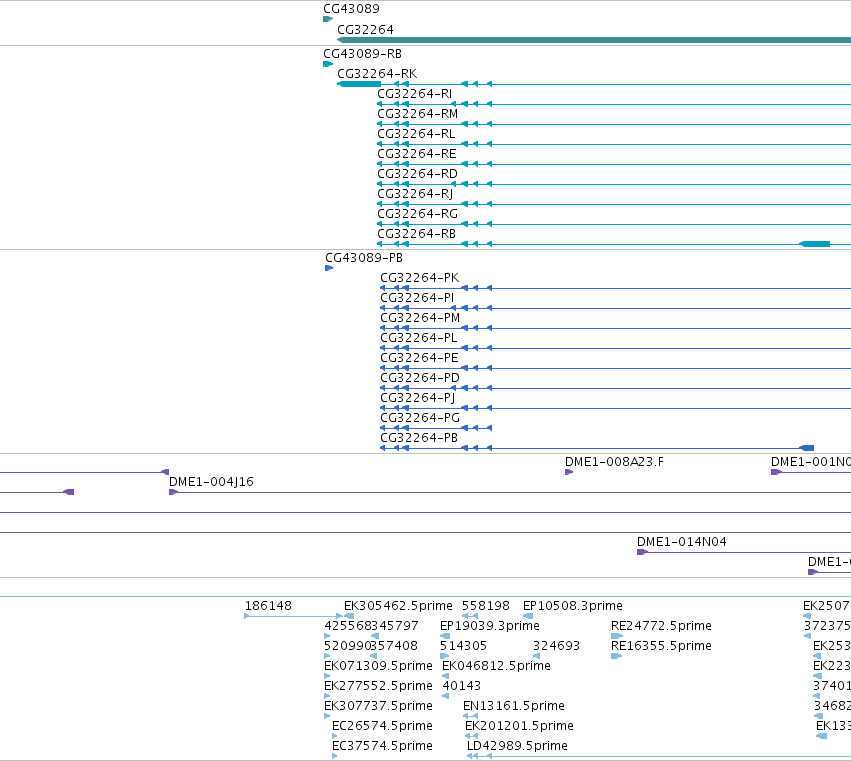Choose the CG32264-PM CDS label

pyautogui.click(x=420, y=318)
